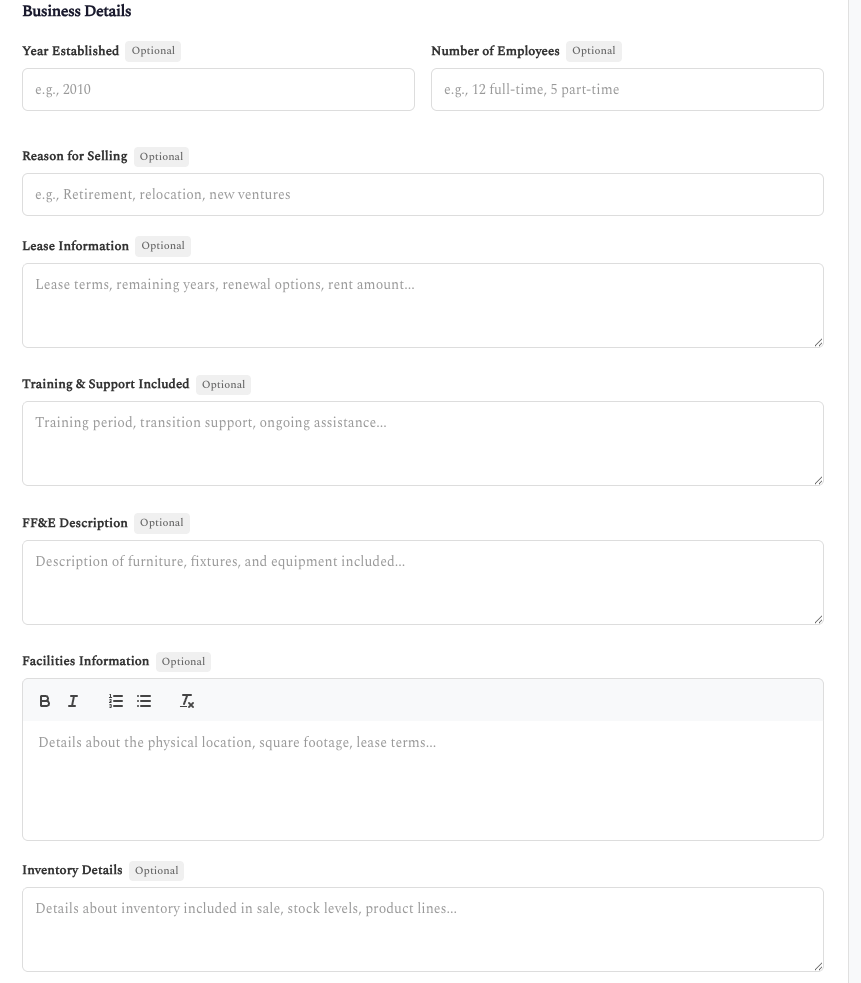Toggle bold formatting in the Facilities editor

pos(45,701)
